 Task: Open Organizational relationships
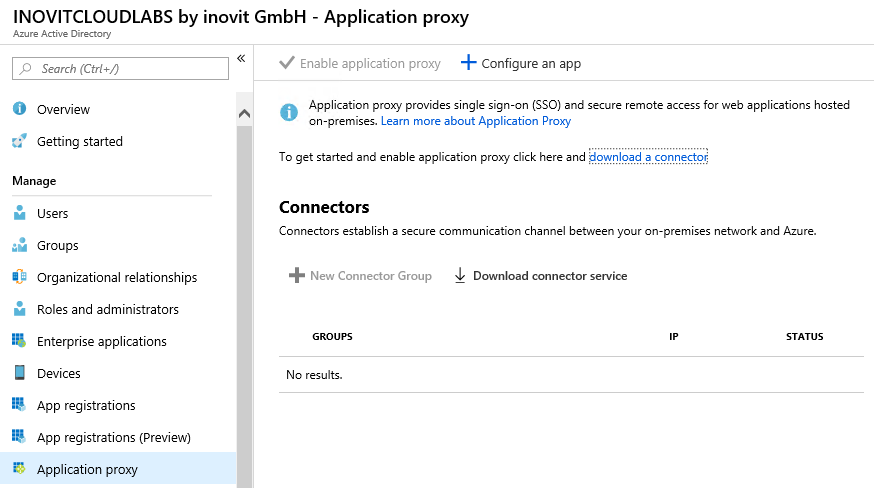click(x=118, y=277)
